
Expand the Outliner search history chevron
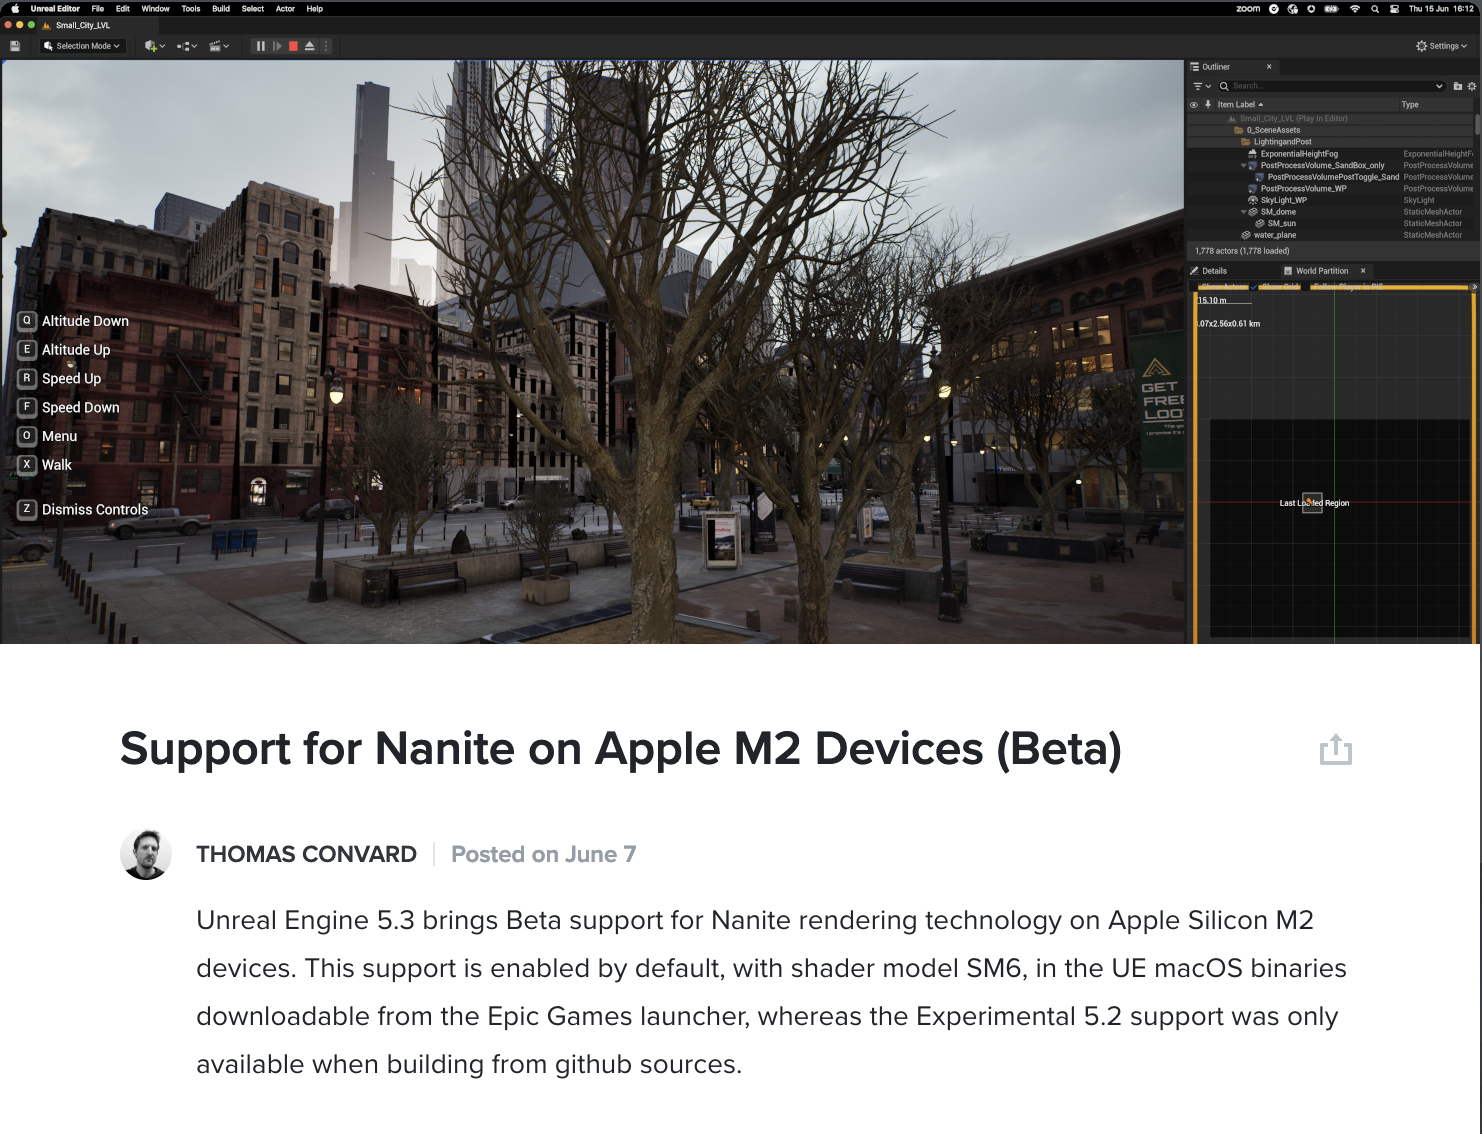1439,86
